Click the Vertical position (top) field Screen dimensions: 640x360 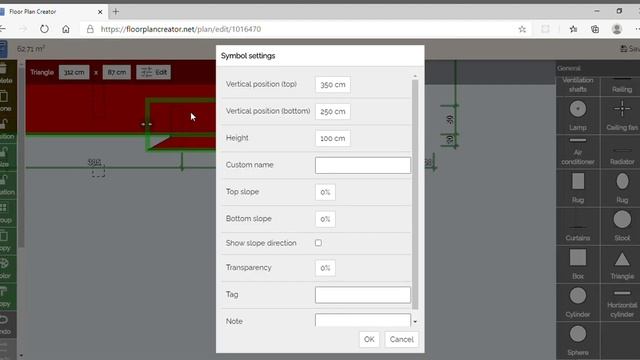[333, 84]
